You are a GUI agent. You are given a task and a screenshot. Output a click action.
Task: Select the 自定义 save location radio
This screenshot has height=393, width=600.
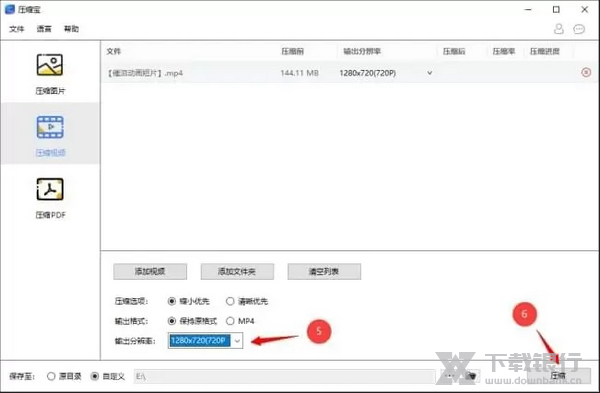[95, 376]
